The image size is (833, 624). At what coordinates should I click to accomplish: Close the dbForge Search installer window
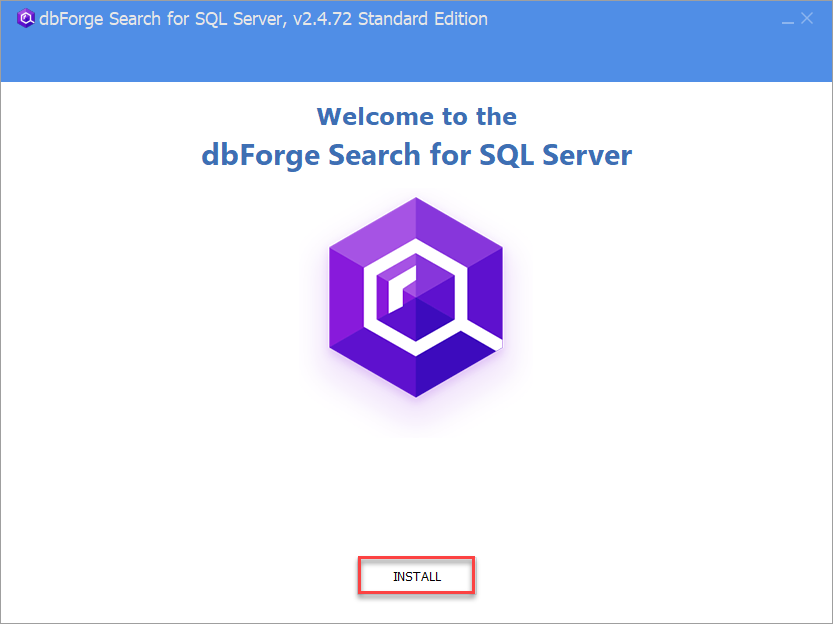pyautogui.click(x=807, y=19)
